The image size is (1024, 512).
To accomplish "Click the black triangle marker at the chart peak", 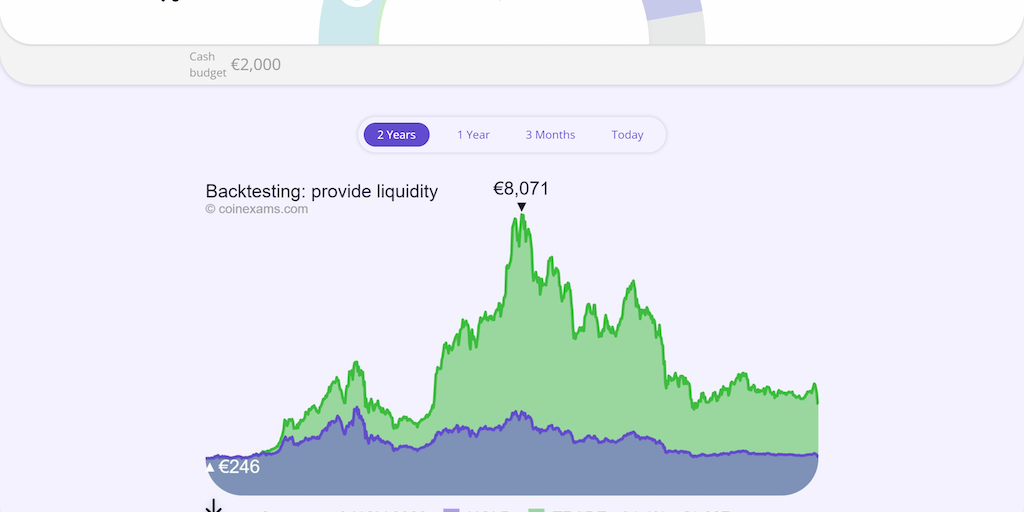I will pos(522,207).
